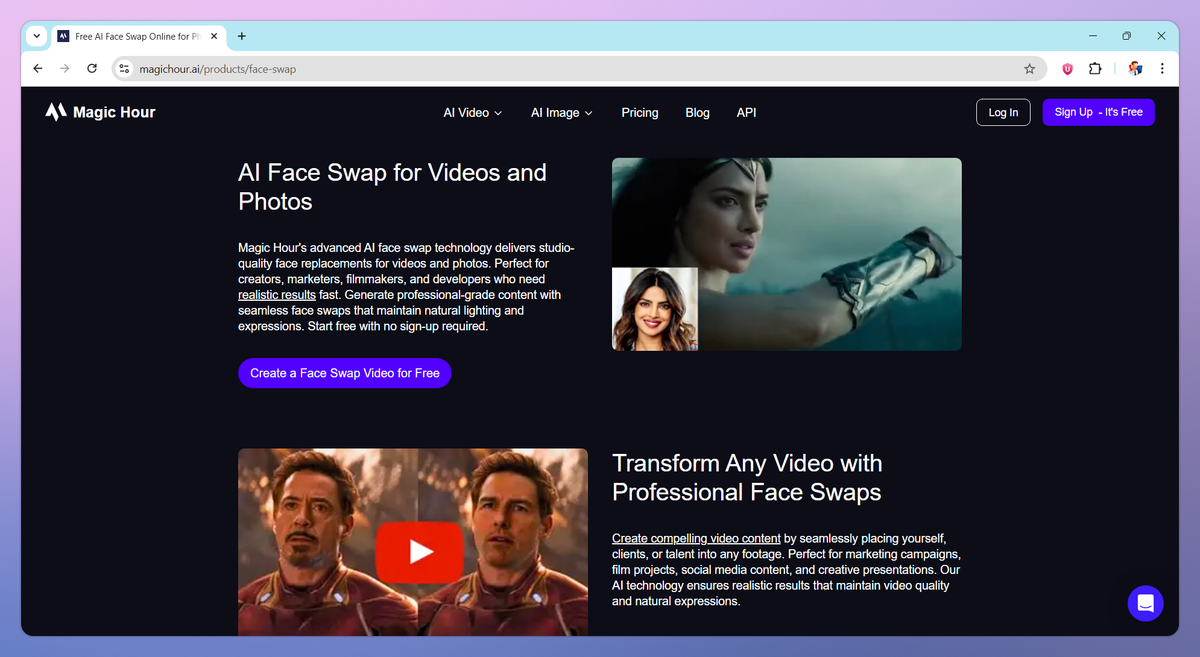
Task: Follow the realistic results link
Action: (x=277, y=295)
